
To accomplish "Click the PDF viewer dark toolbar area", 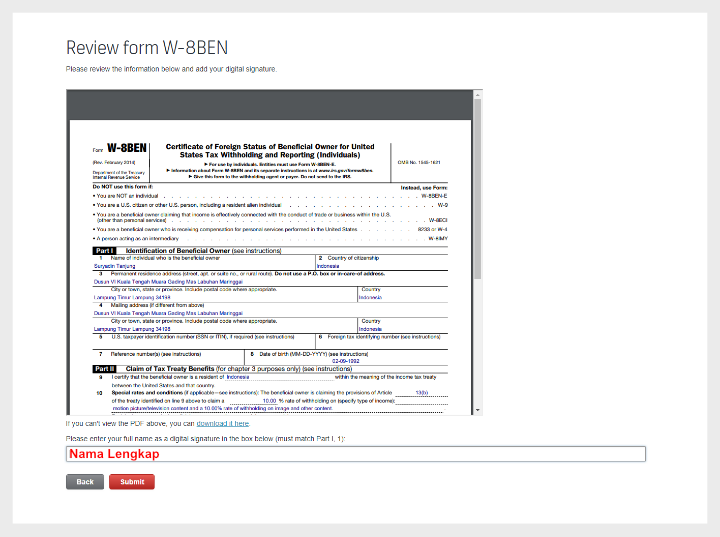I will (x=270, y=105).
